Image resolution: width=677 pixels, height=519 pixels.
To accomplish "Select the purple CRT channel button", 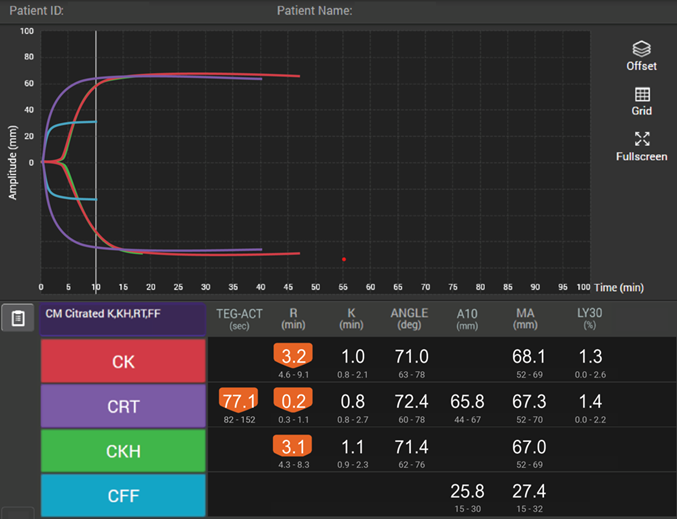I will (123, 406).
